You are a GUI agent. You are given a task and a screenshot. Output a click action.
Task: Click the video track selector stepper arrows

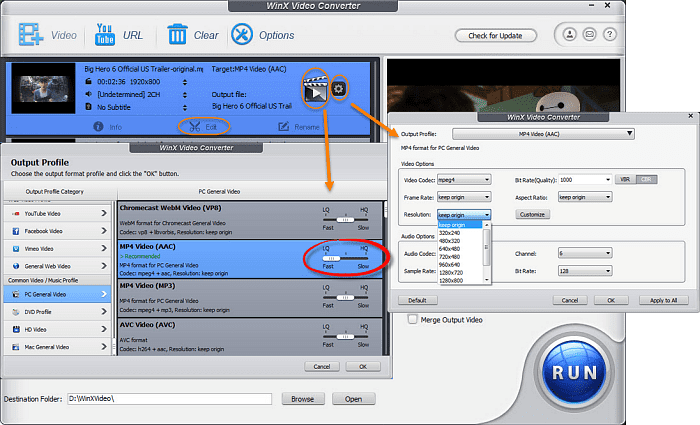[x=185, y=82]
